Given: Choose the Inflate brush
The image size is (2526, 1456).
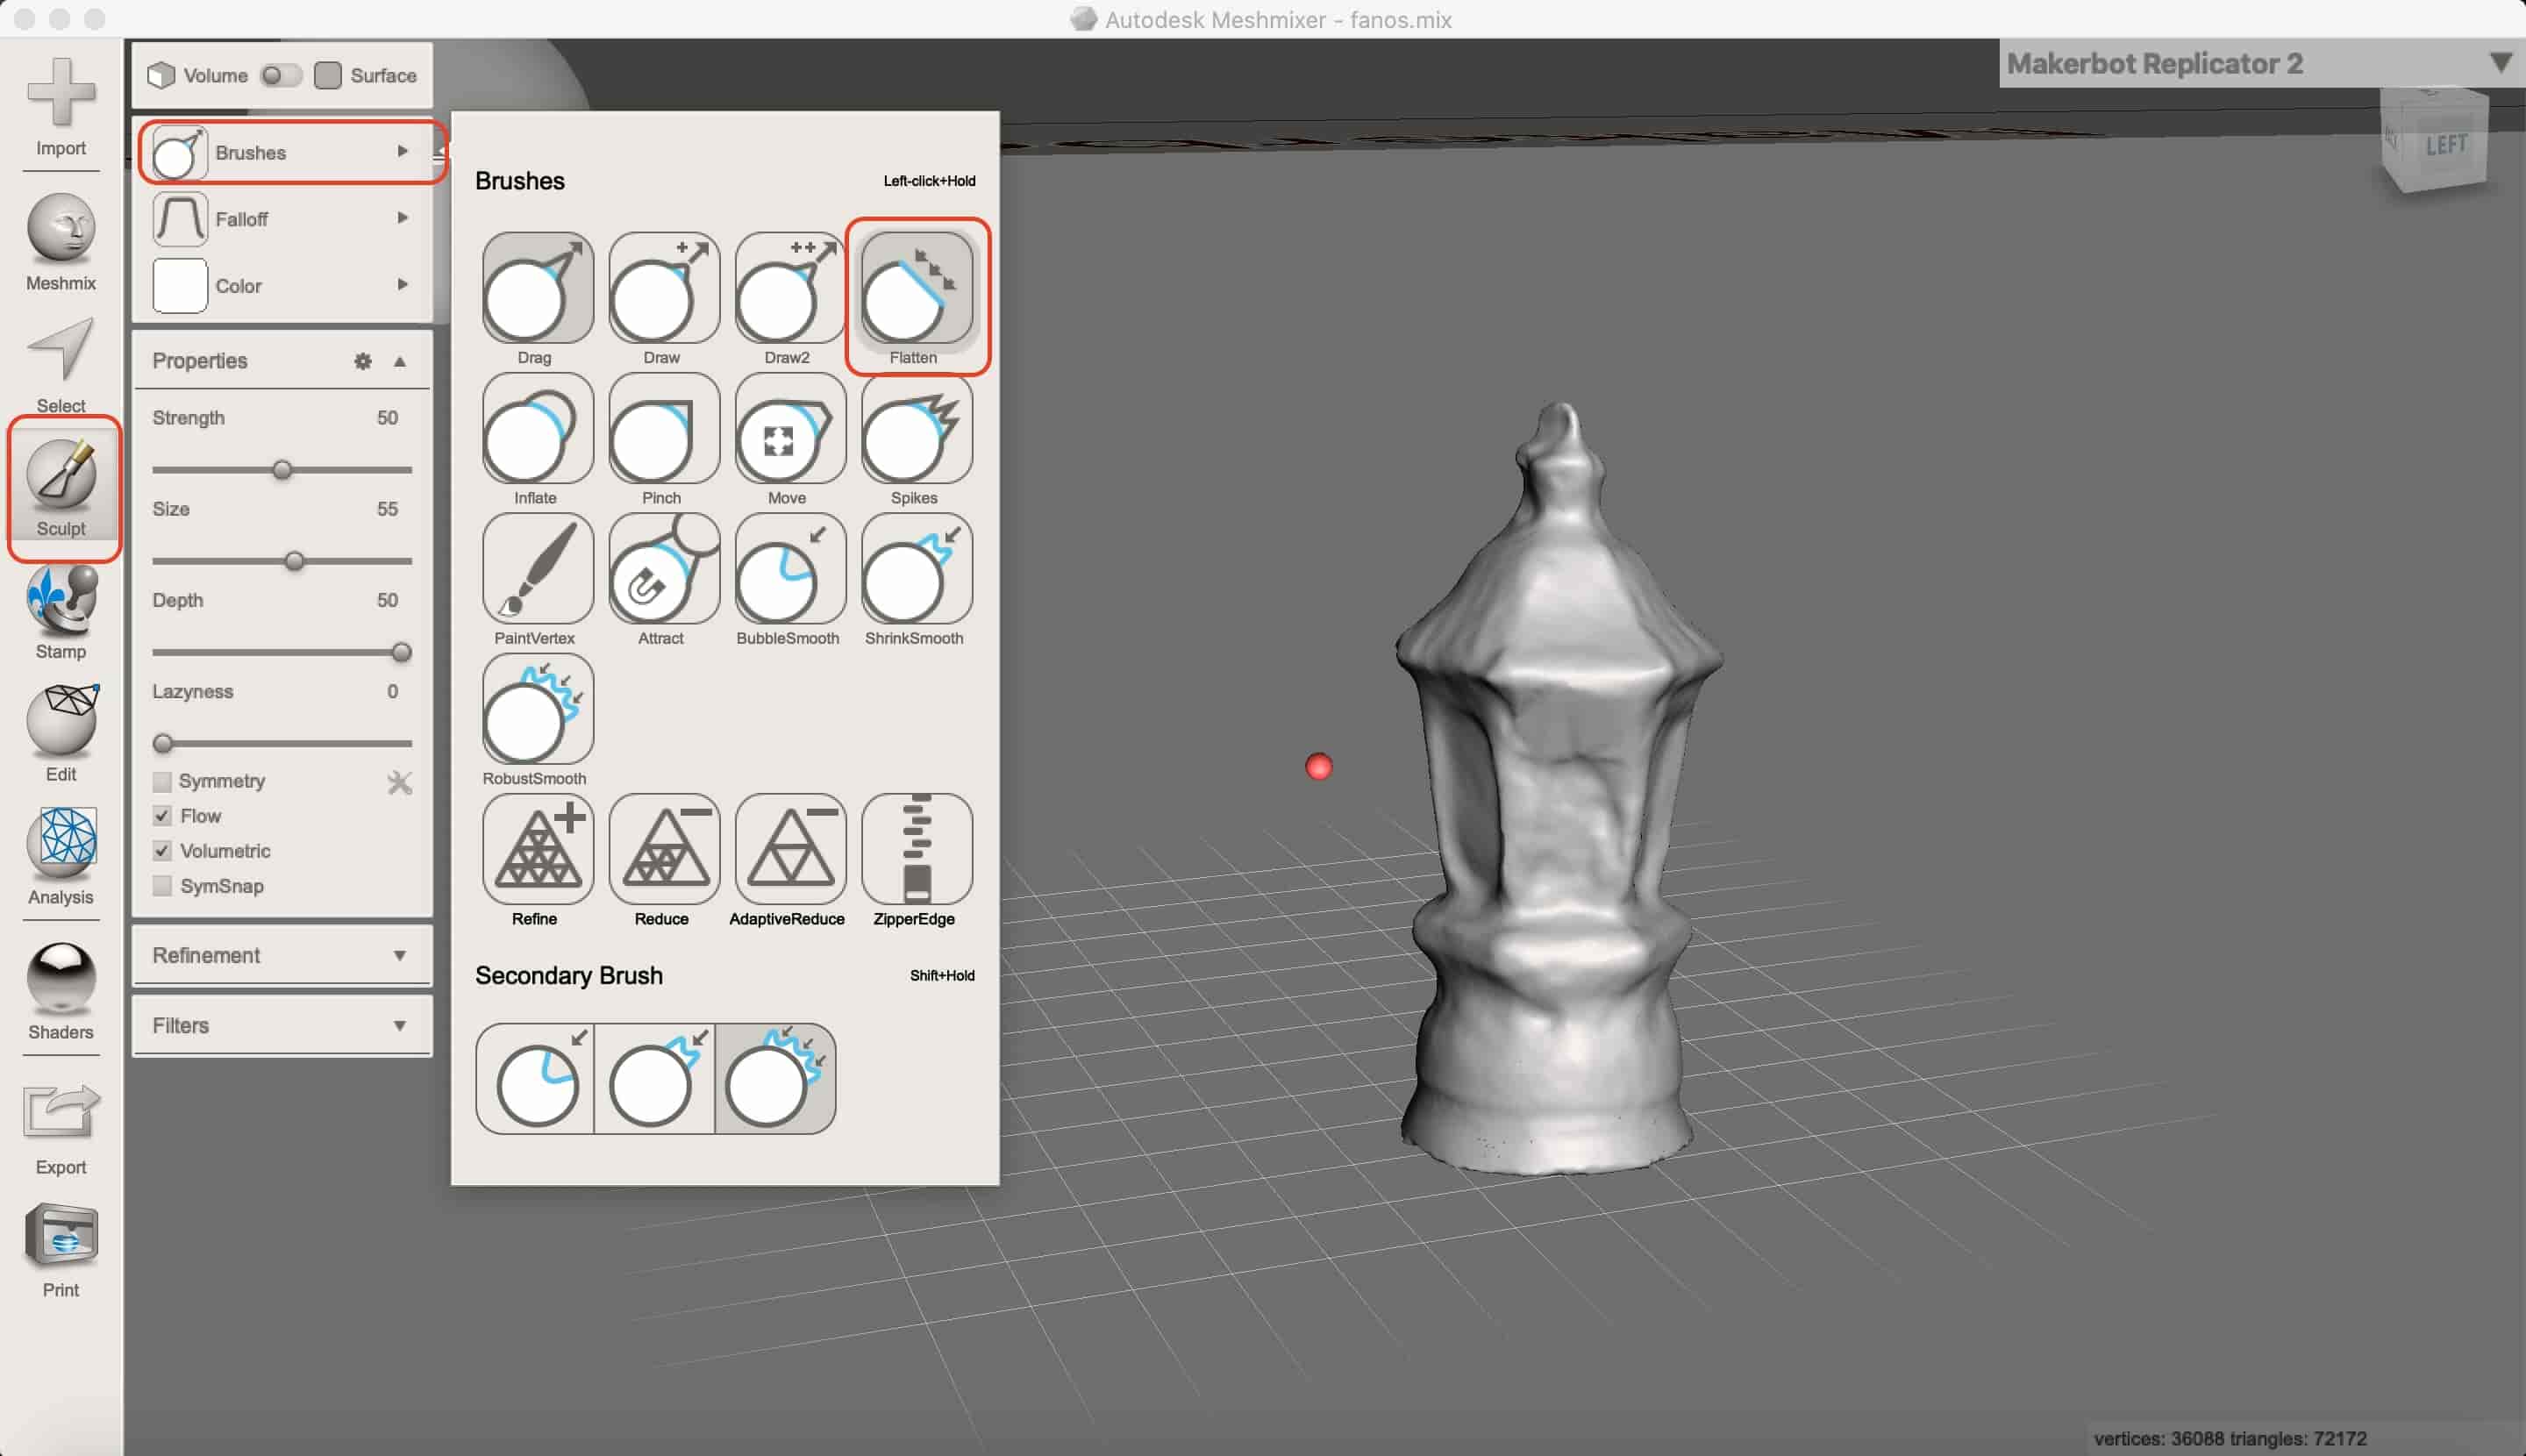Looking at the screenshot, I should coord(537,428).
